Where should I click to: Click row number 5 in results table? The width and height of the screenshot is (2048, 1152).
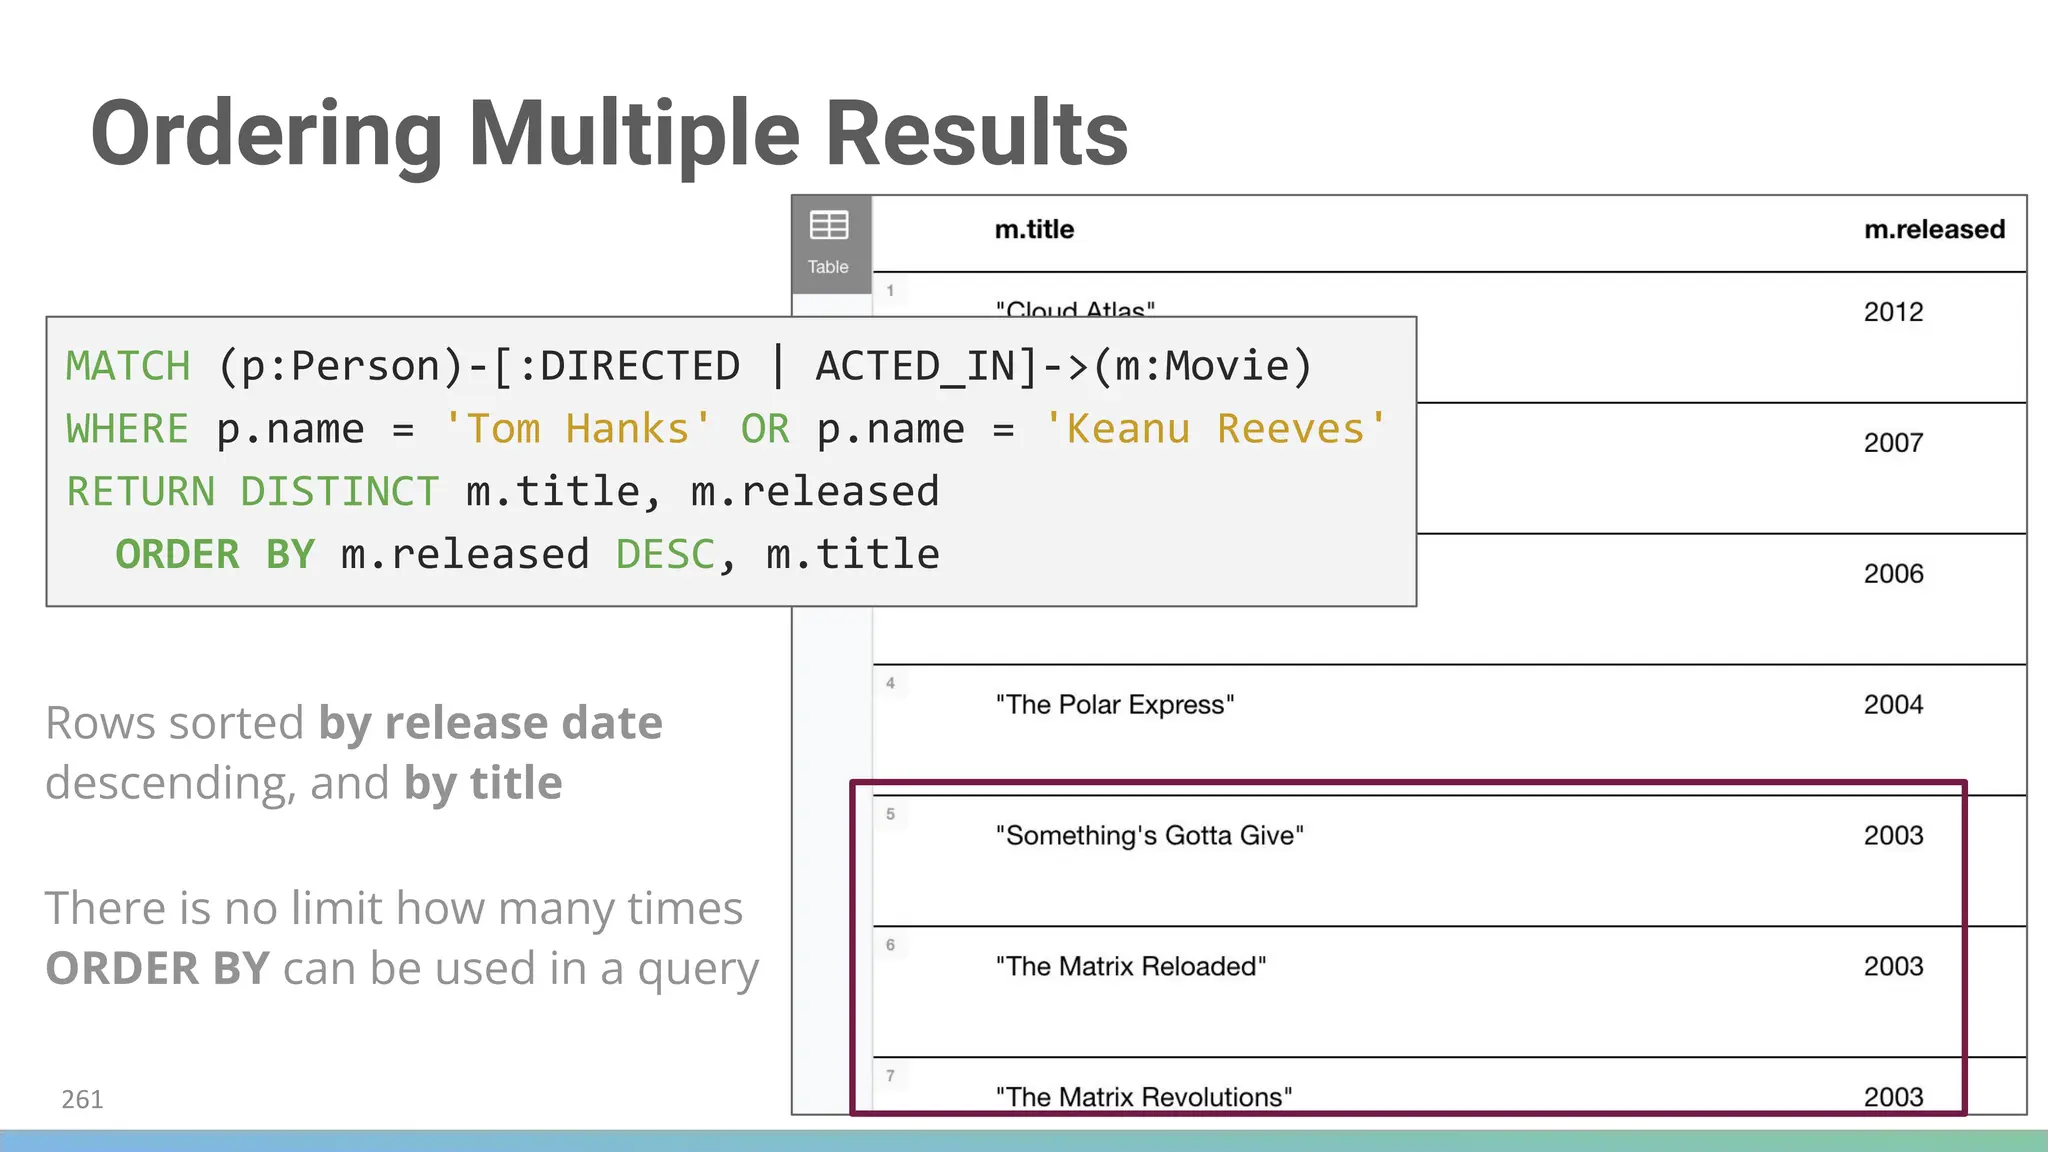point(890,814)
